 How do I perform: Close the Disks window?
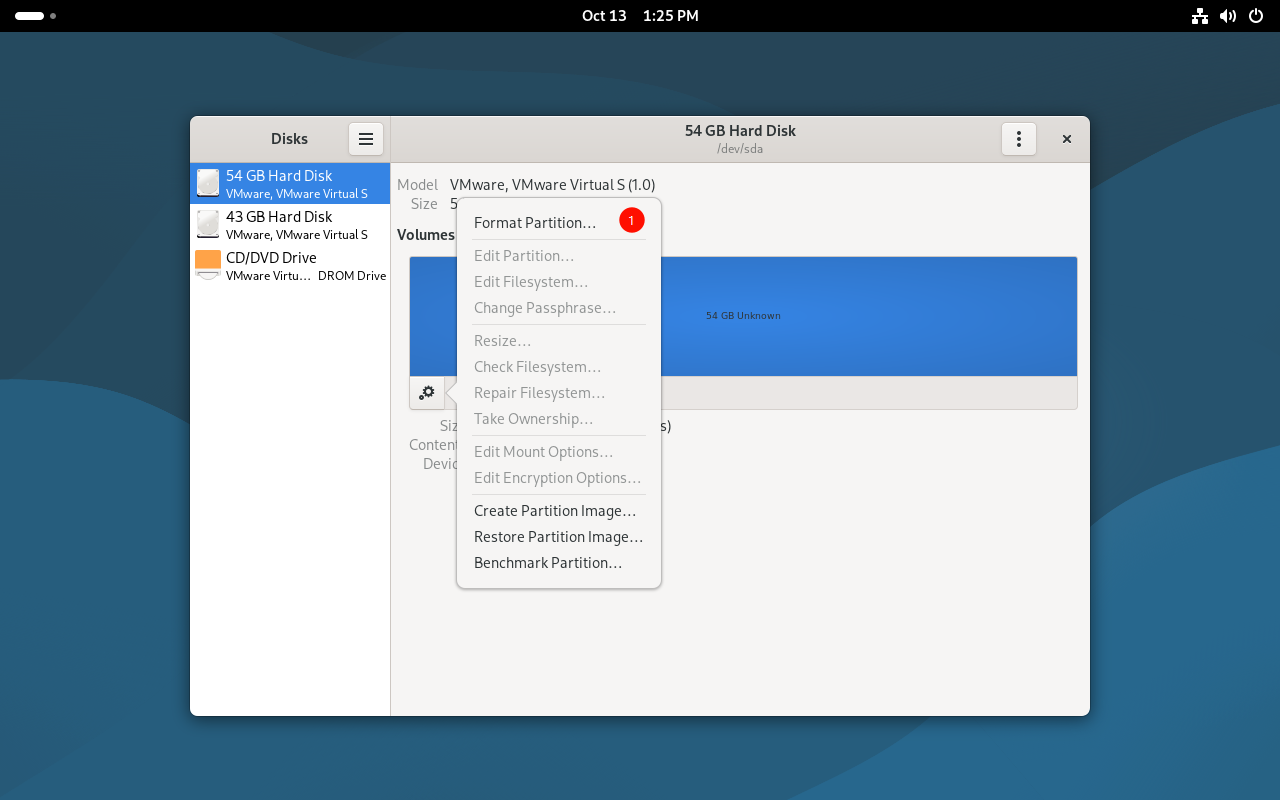(1067, 139)
